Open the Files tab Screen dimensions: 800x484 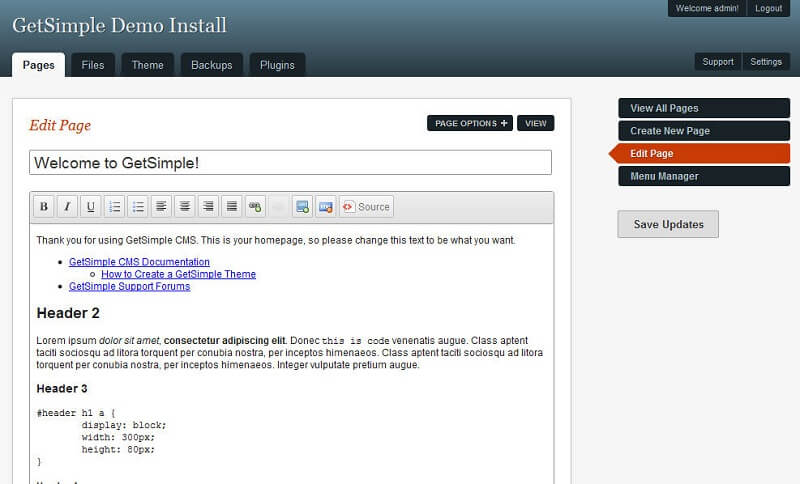coord(93,65)
